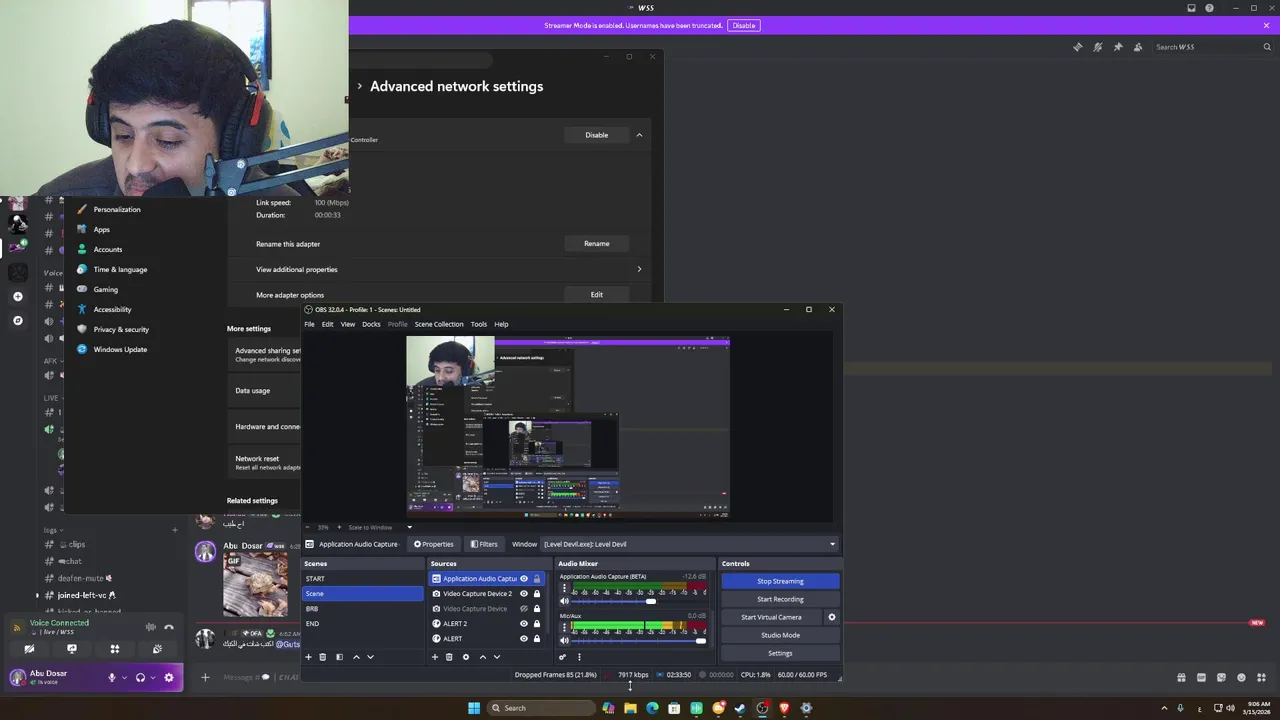1280x720 pixels.
Task: Open Discord user settings gear
Action: [169, 677]
